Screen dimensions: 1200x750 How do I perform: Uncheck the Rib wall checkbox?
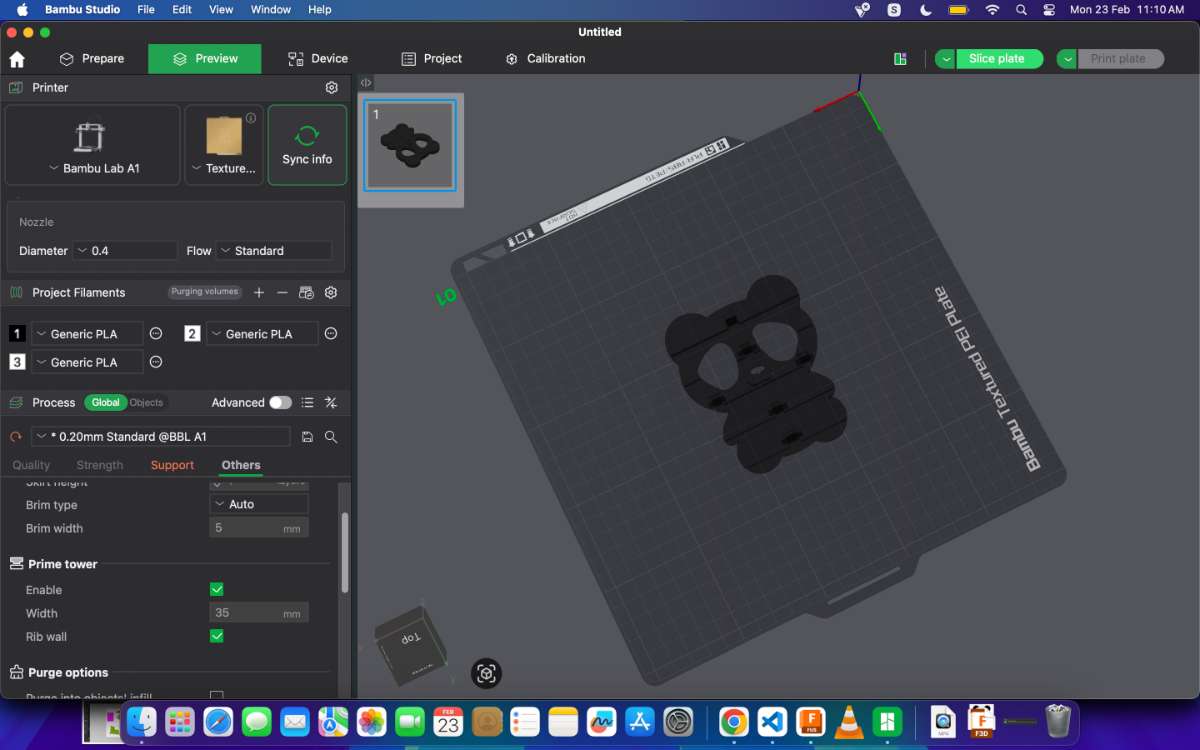217,636
